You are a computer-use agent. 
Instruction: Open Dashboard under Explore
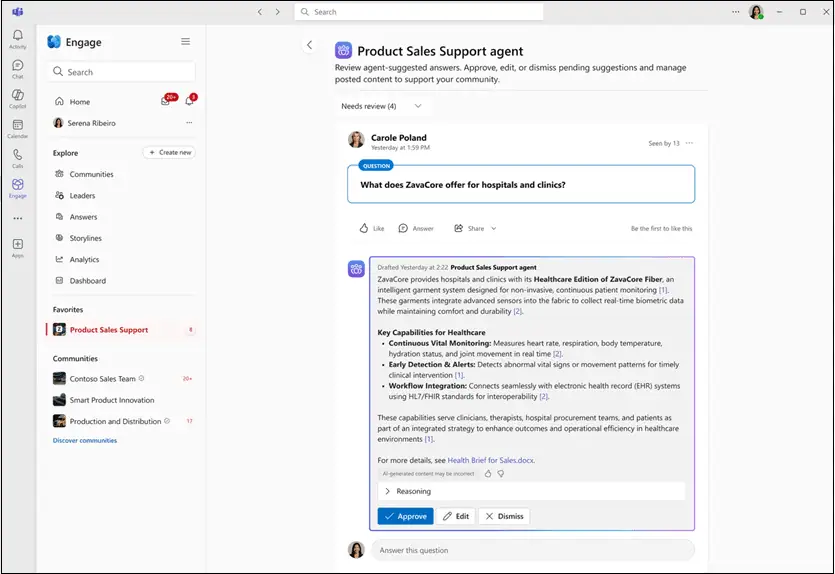87,281
